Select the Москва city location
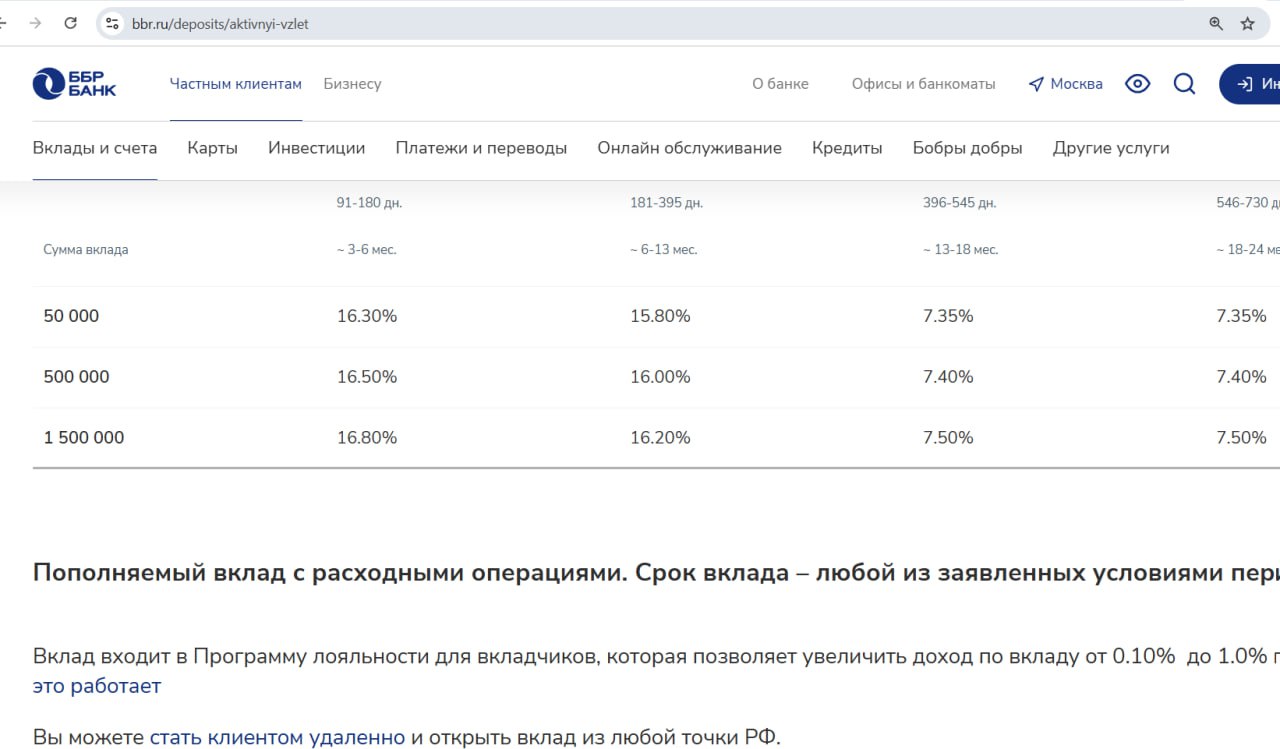The image size is (1280, 749). (x=1065, y=84)
